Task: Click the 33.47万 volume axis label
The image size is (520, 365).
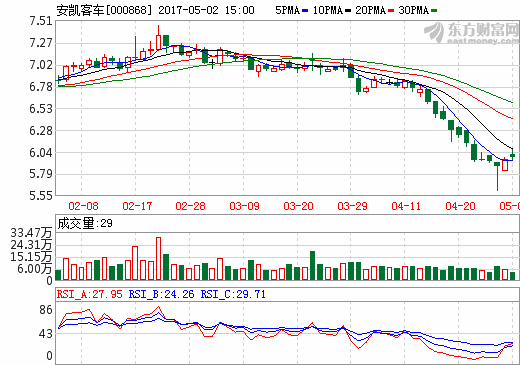Action: point(31,233)
